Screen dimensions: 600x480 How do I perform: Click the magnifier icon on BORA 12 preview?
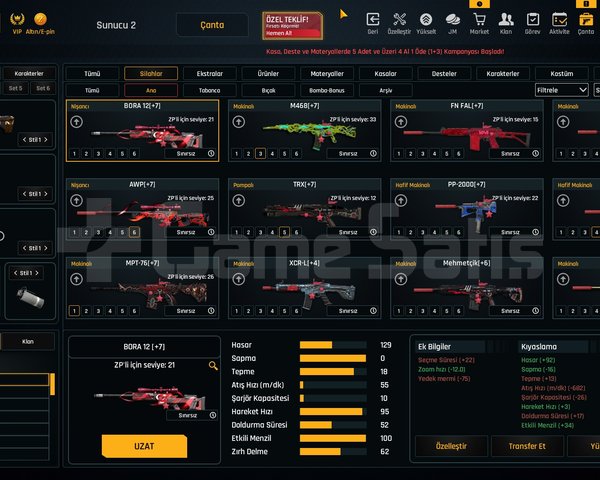click(x=213, y=366)
